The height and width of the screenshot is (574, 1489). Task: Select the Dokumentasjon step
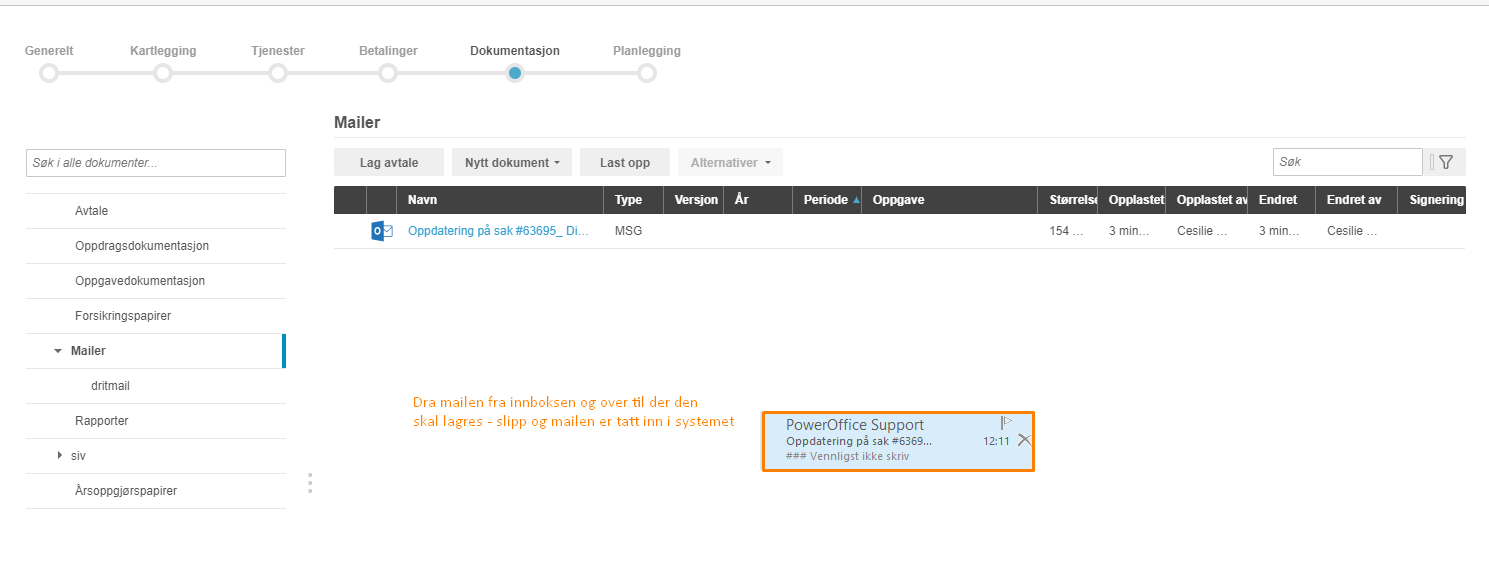[514, 72]
